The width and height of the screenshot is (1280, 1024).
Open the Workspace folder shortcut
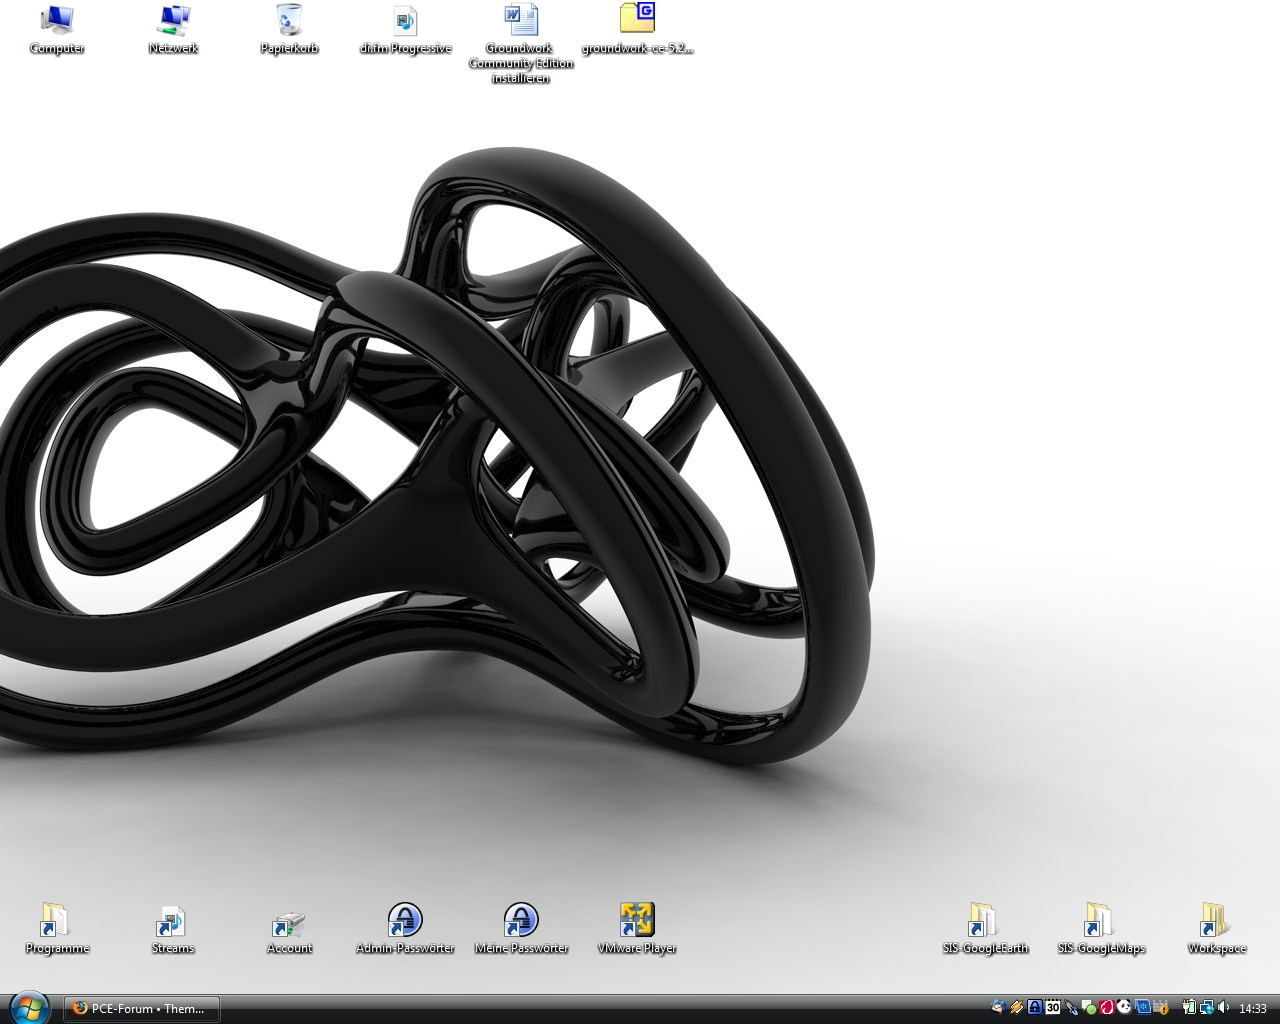[1216, 920]
